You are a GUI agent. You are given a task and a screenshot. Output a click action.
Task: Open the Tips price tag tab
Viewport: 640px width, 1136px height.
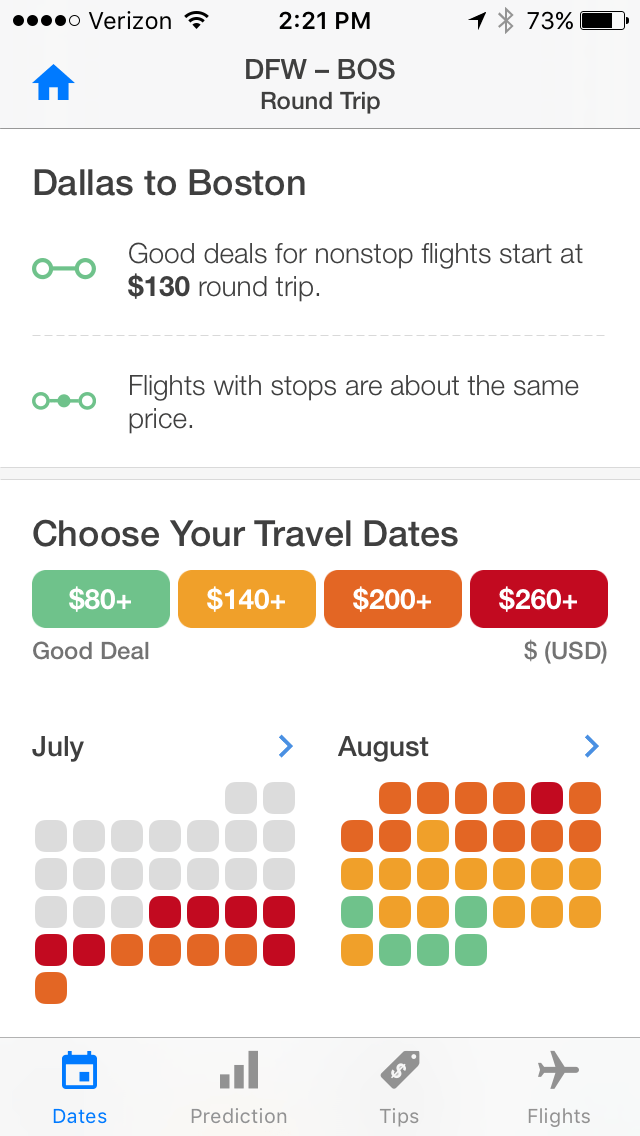pos(399,1086)
